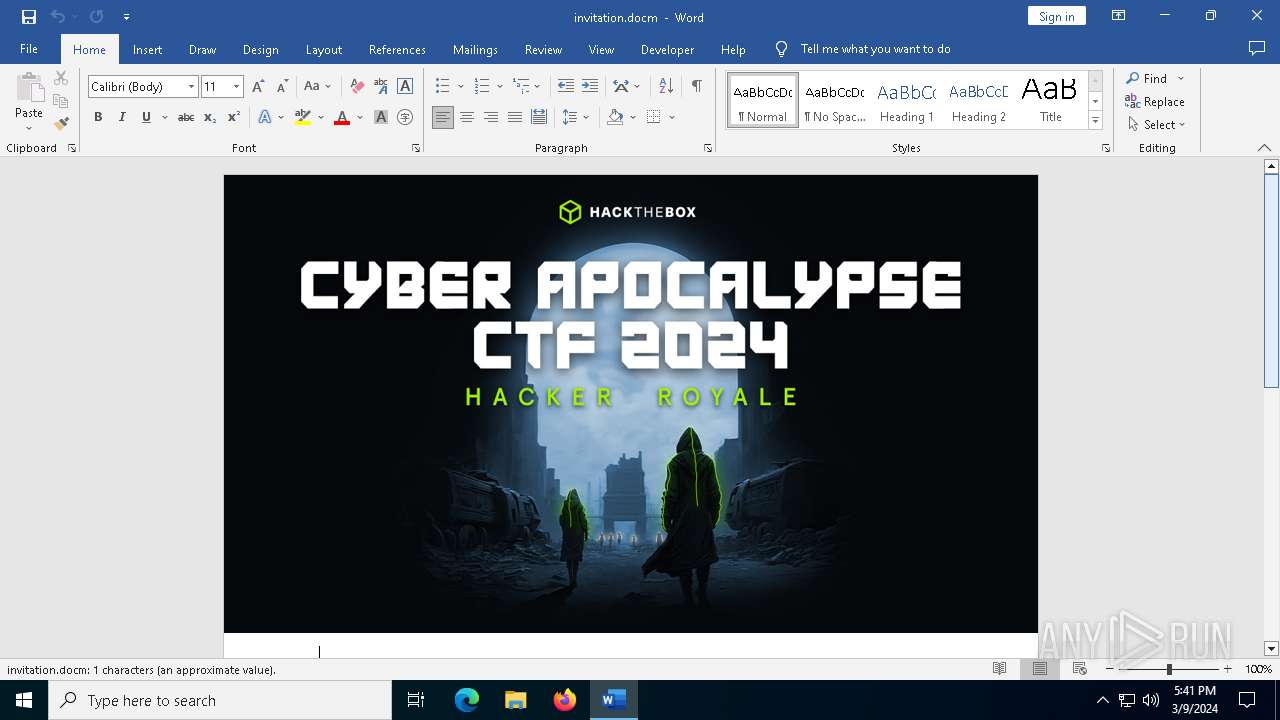Image resolution: width=1280 pixels, height=720 pixels.
Task: Expand the Styles gallery More arrow
Action: tap(1095, 121)
